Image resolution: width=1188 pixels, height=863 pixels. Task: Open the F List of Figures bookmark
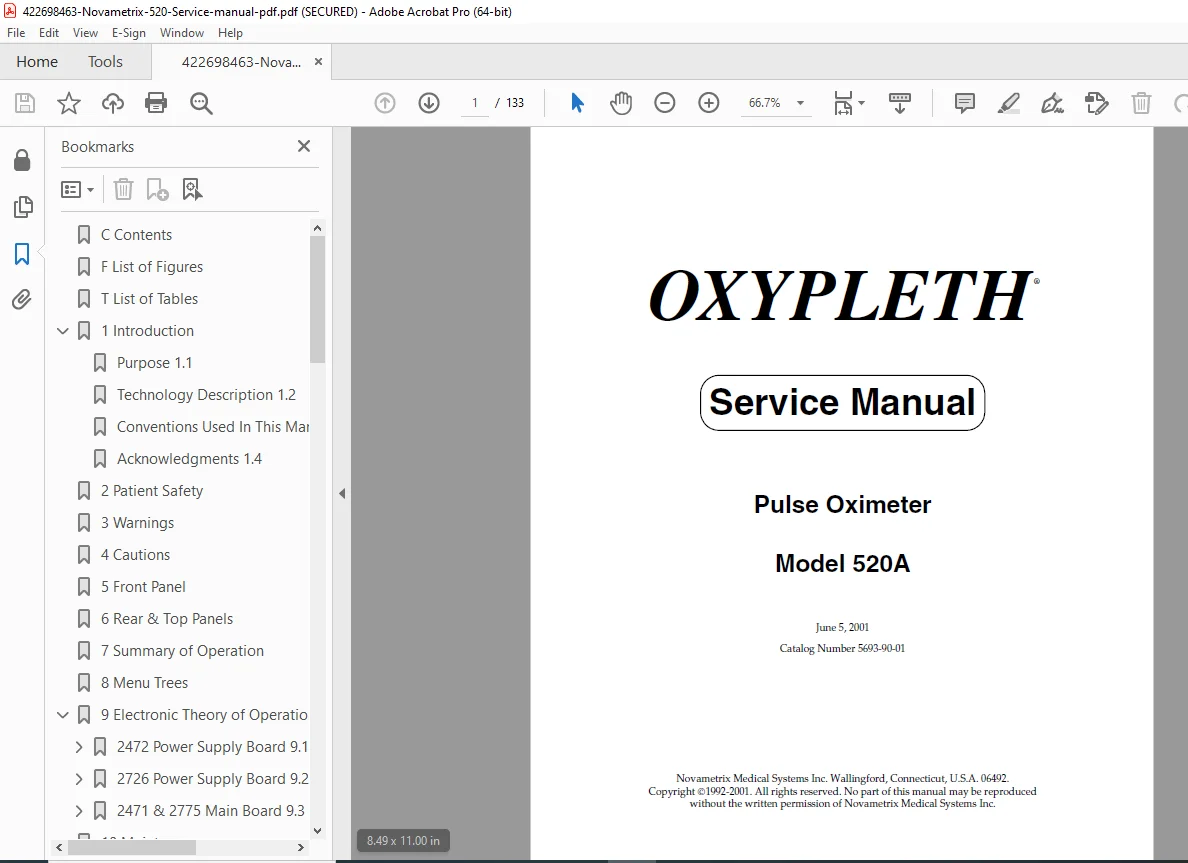tap(152, 267)
